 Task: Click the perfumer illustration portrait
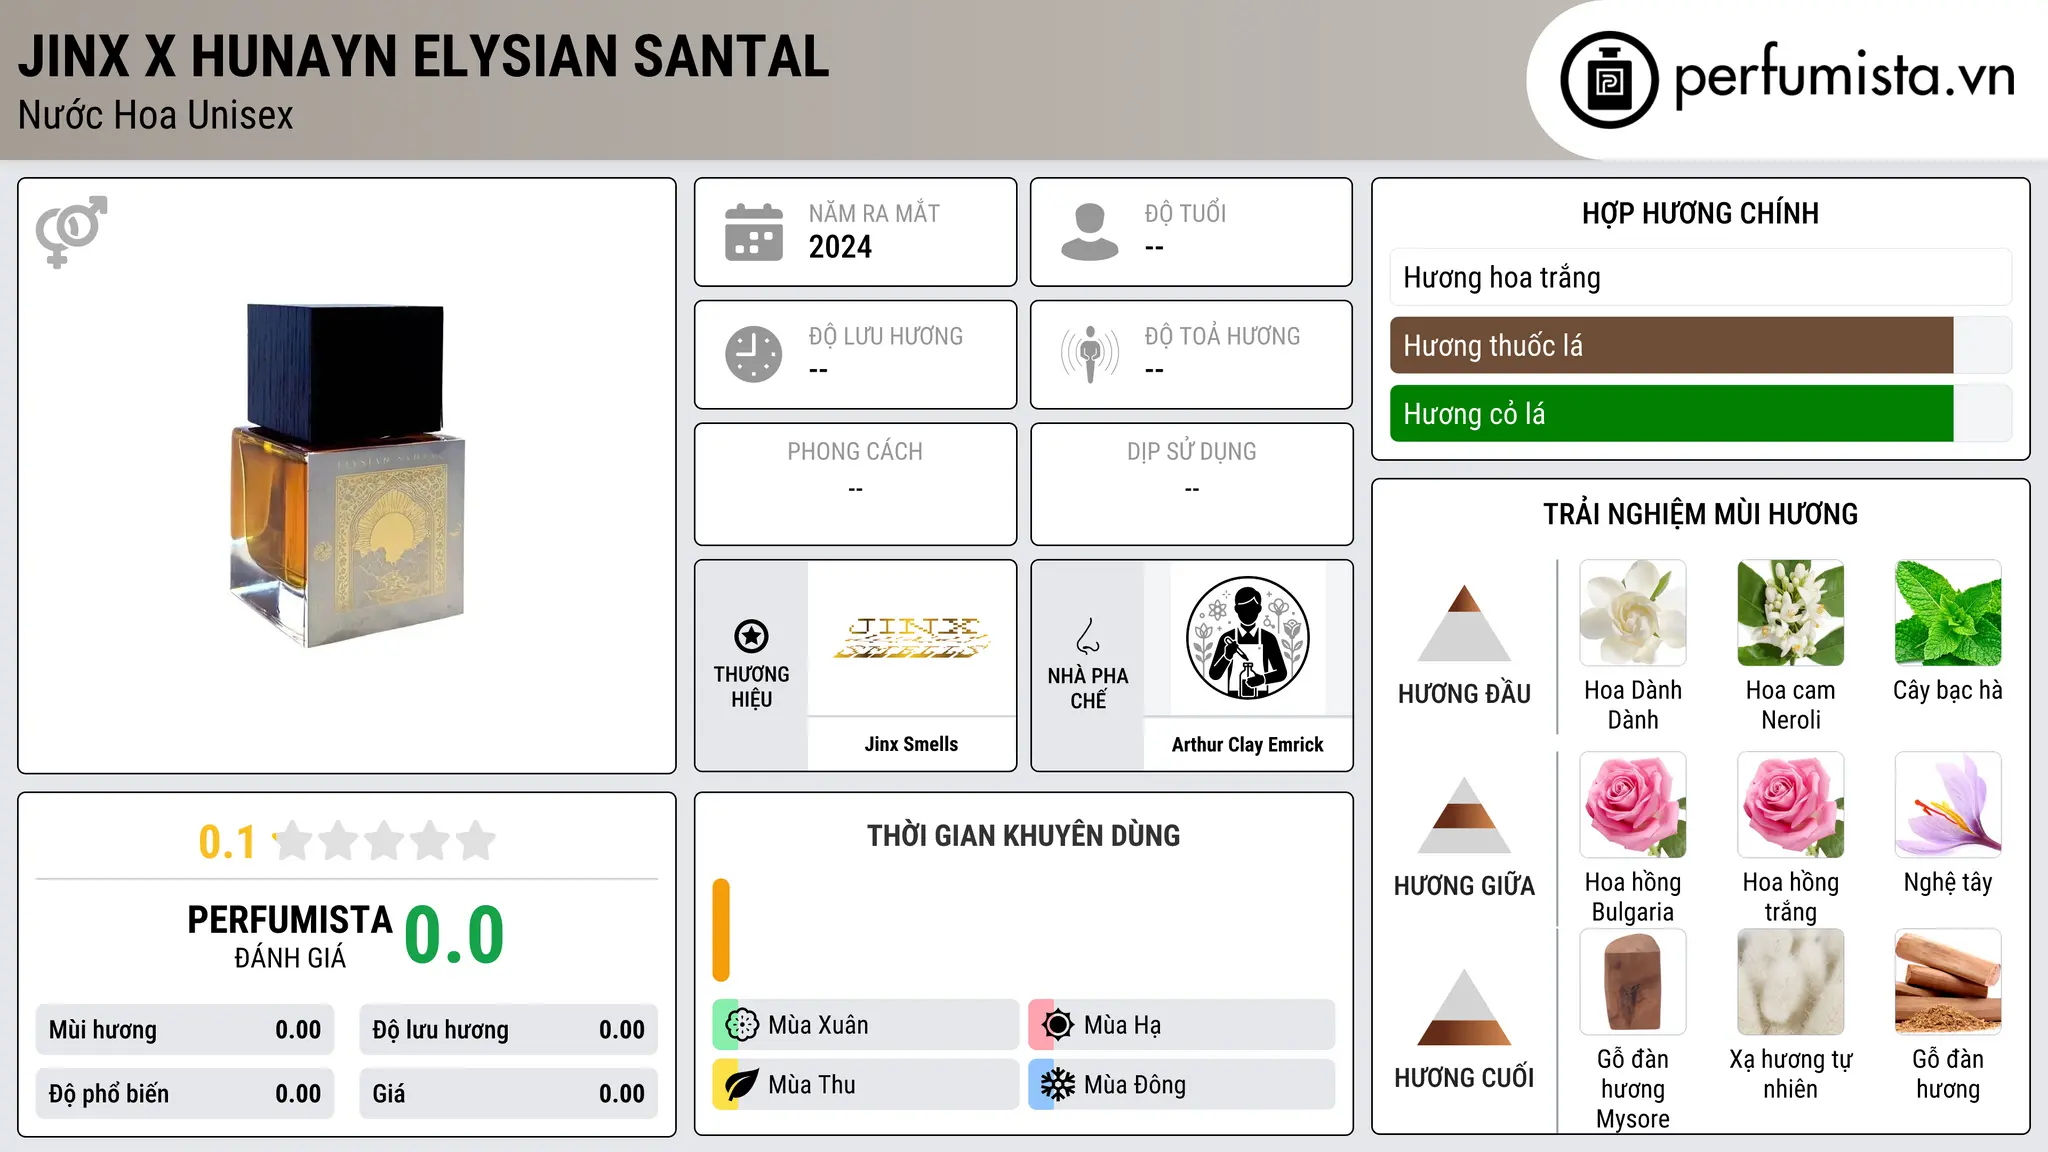pyautogui.click(x=1247, y=638)
